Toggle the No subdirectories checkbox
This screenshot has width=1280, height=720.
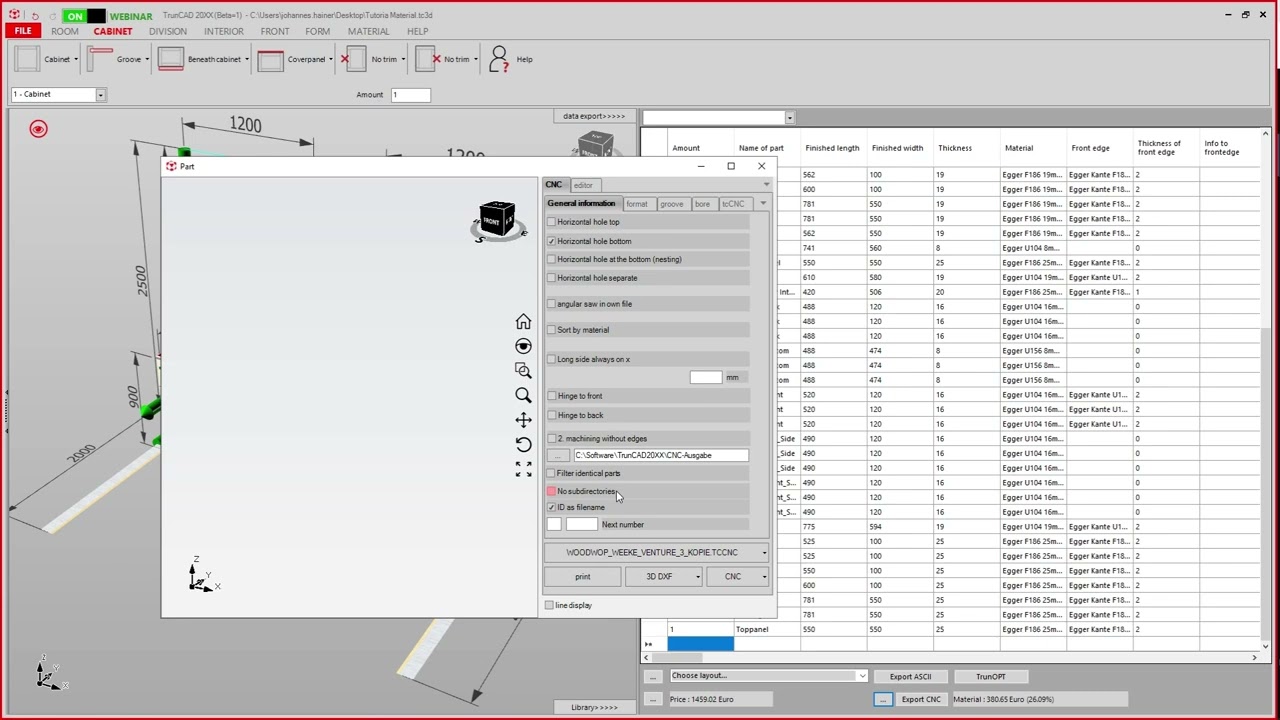pos(551,491)
